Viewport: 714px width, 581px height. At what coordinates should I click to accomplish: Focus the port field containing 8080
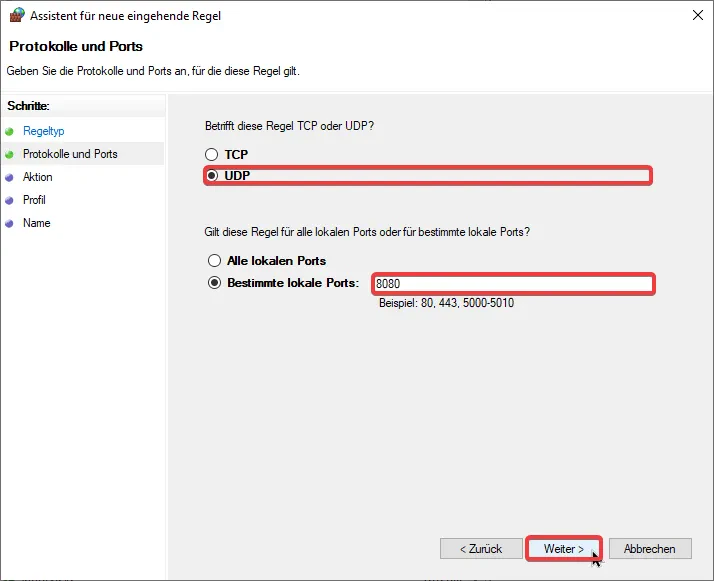[513, 284]
